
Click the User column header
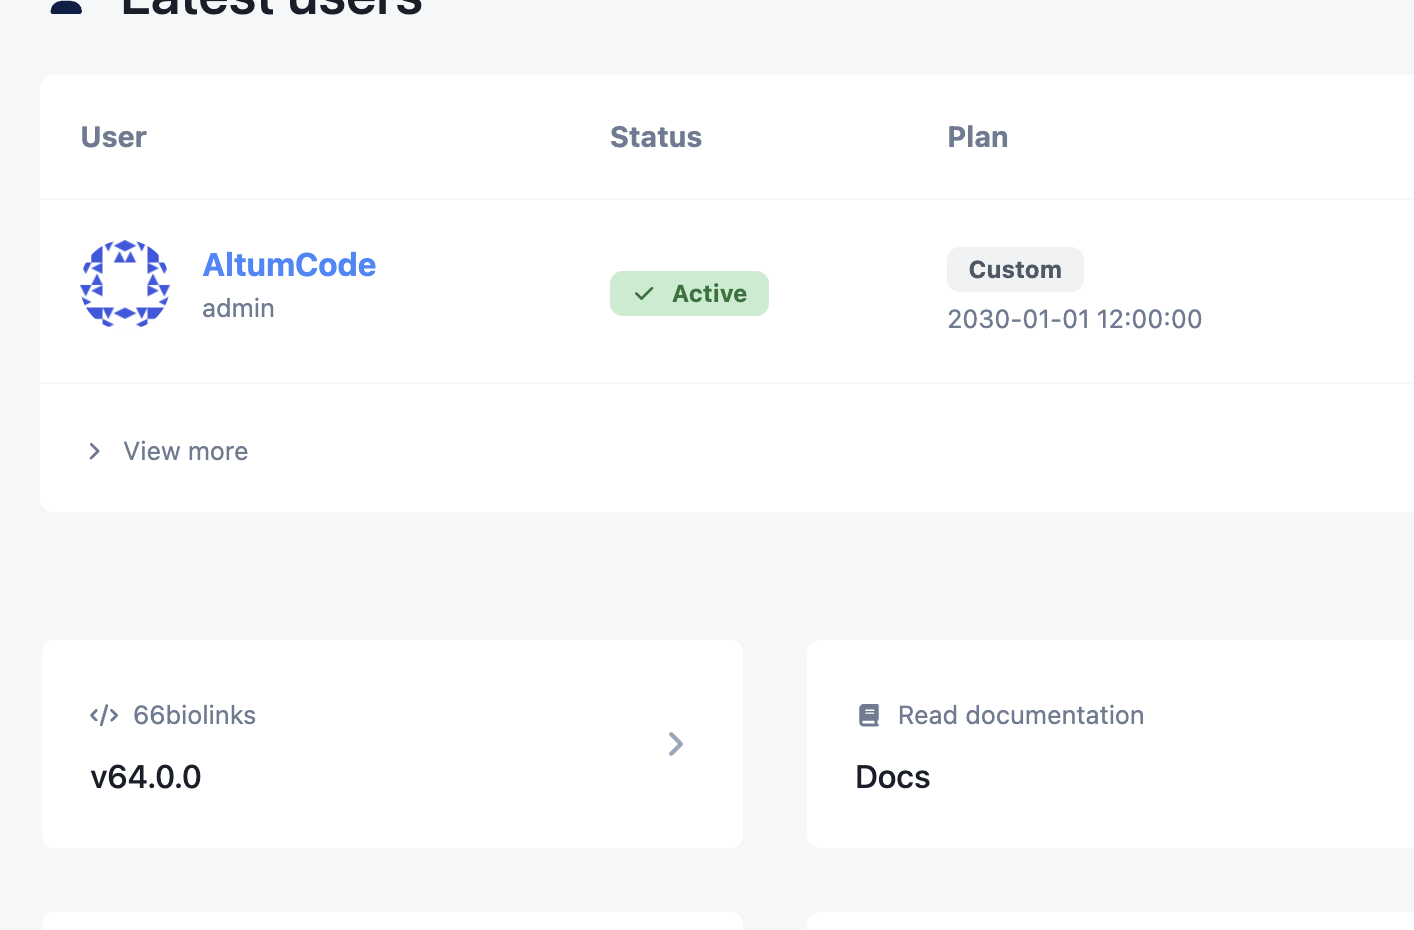(114, 137)
